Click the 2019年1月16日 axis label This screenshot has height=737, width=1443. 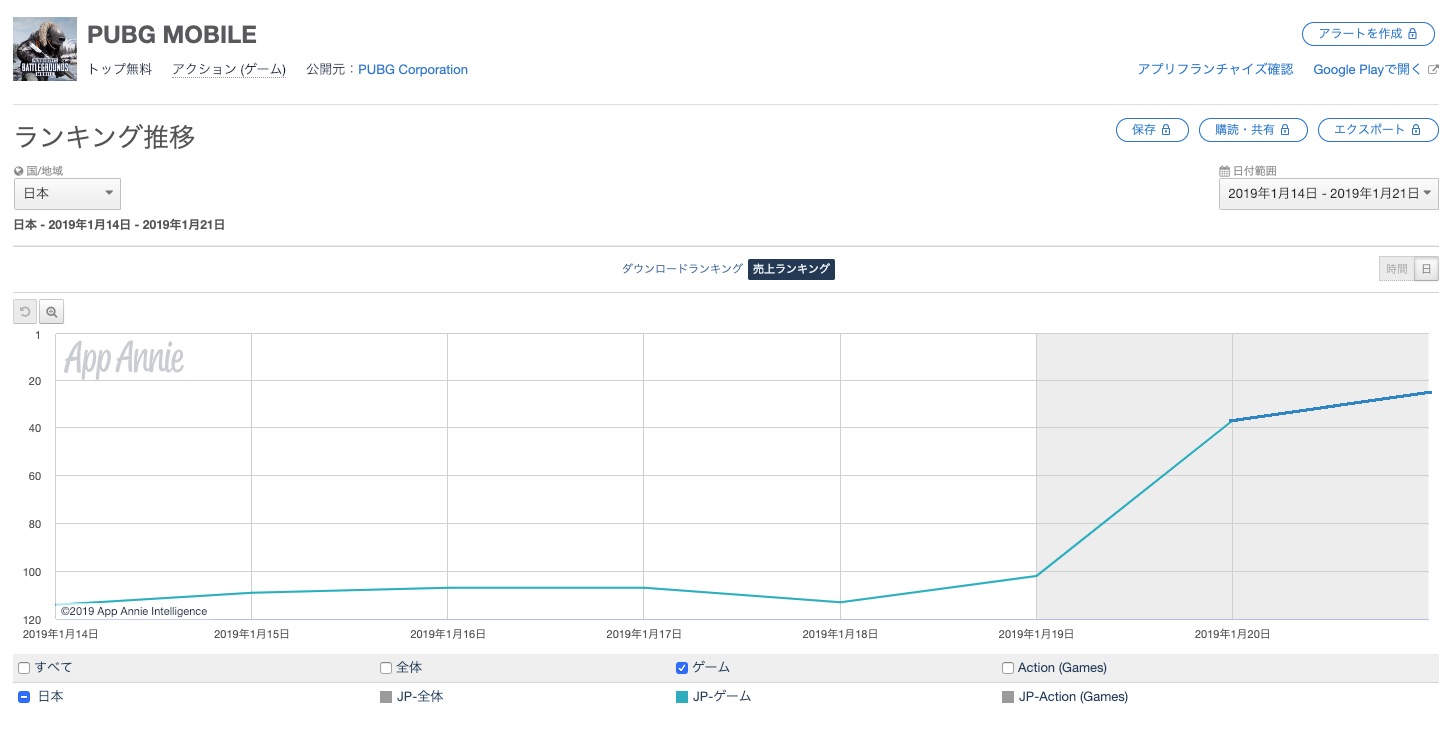[448, 634]
